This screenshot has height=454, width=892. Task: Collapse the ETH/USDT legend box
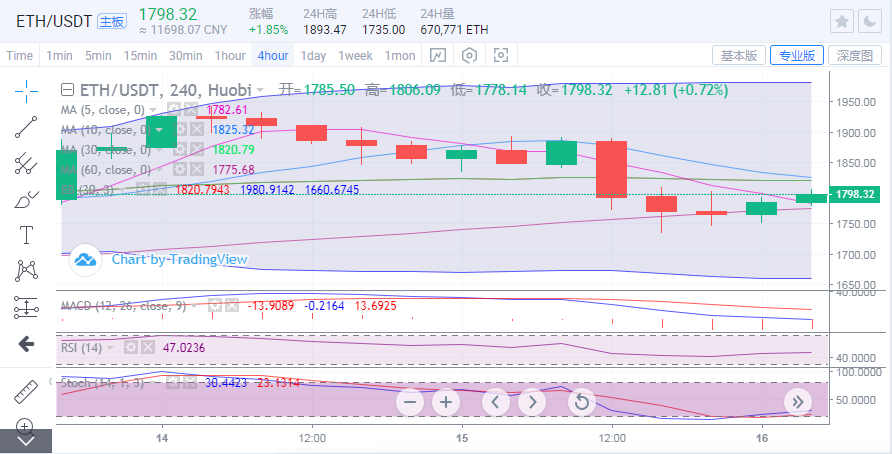pyautogui.click(x=68, y=90)
